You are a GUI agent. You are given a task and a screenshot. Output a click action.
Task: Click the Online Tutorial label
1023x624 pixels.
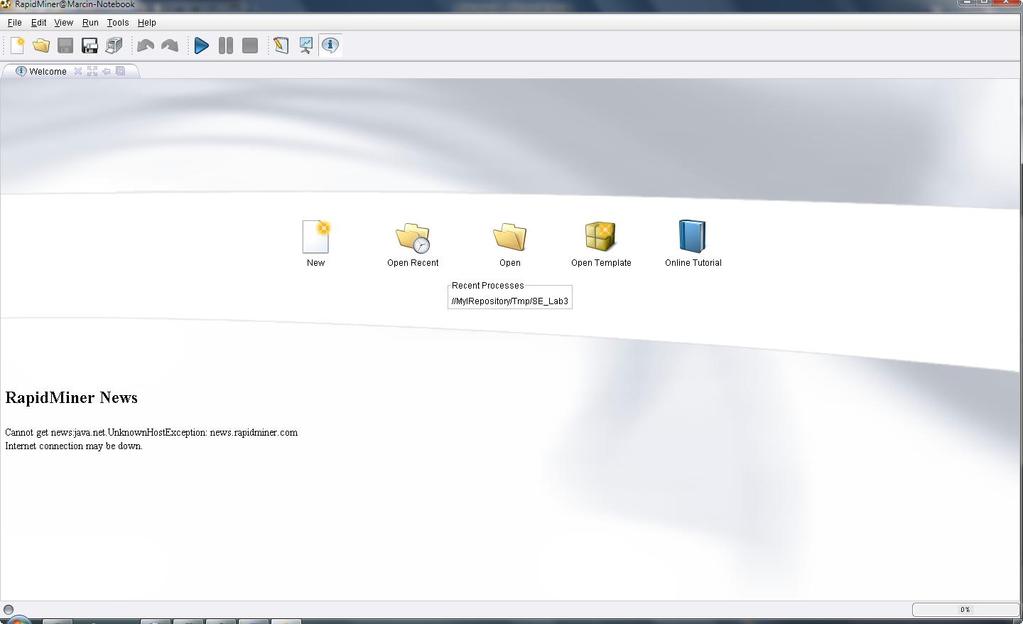pyautogui.click(x=693, y=262)
